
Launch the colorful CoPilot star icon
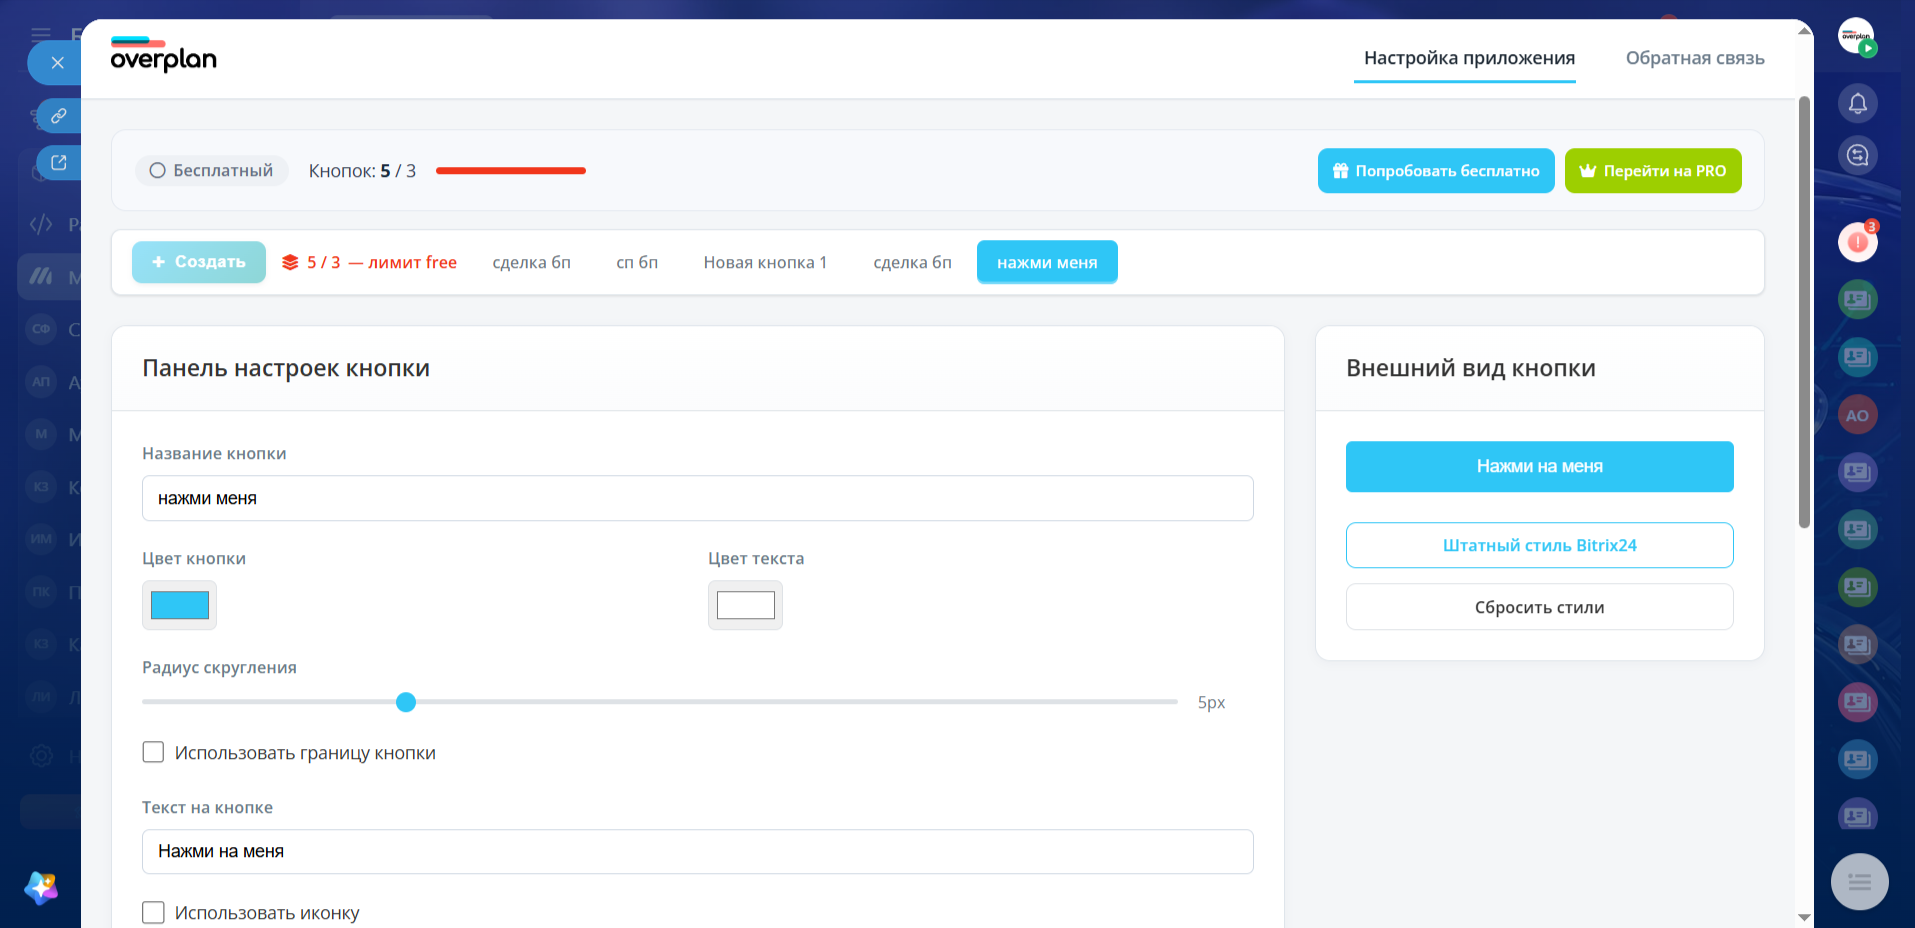(x=41, y=887)
